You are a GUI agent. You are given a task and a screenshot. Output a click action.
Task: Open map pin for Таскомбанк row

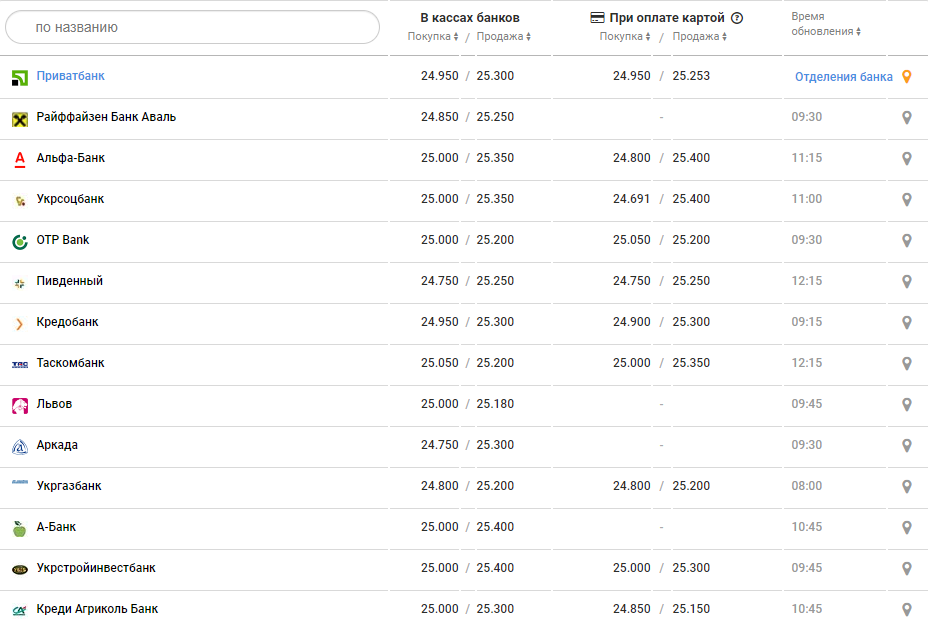906,364
